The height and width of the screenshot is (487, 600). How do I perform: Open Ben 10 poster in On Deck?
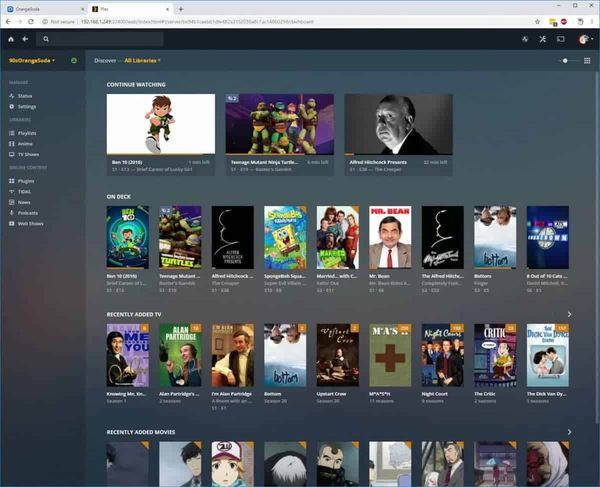click(128, 237)
